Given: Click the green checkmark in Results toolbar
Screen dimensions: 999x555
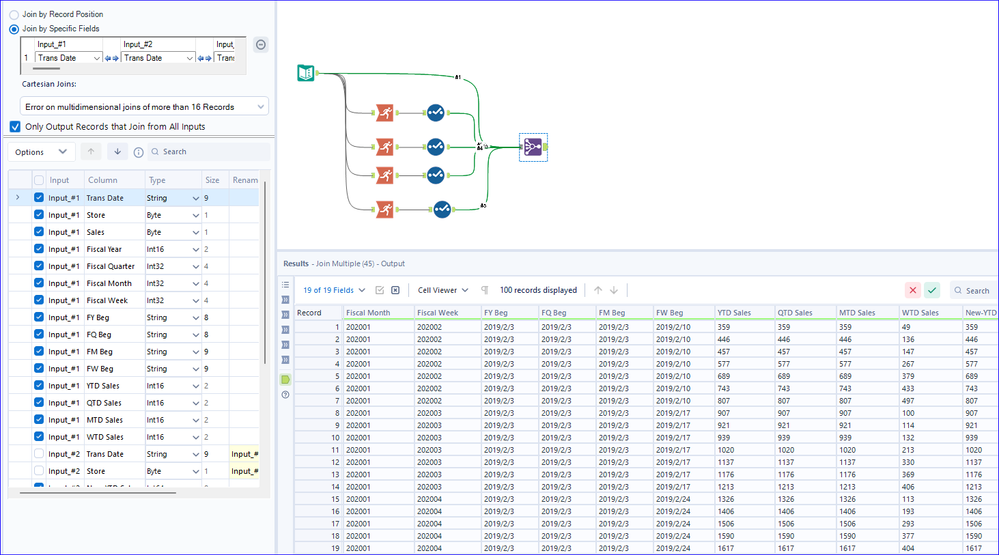Looking at the screenshot, I should click(x=932, y=290).
